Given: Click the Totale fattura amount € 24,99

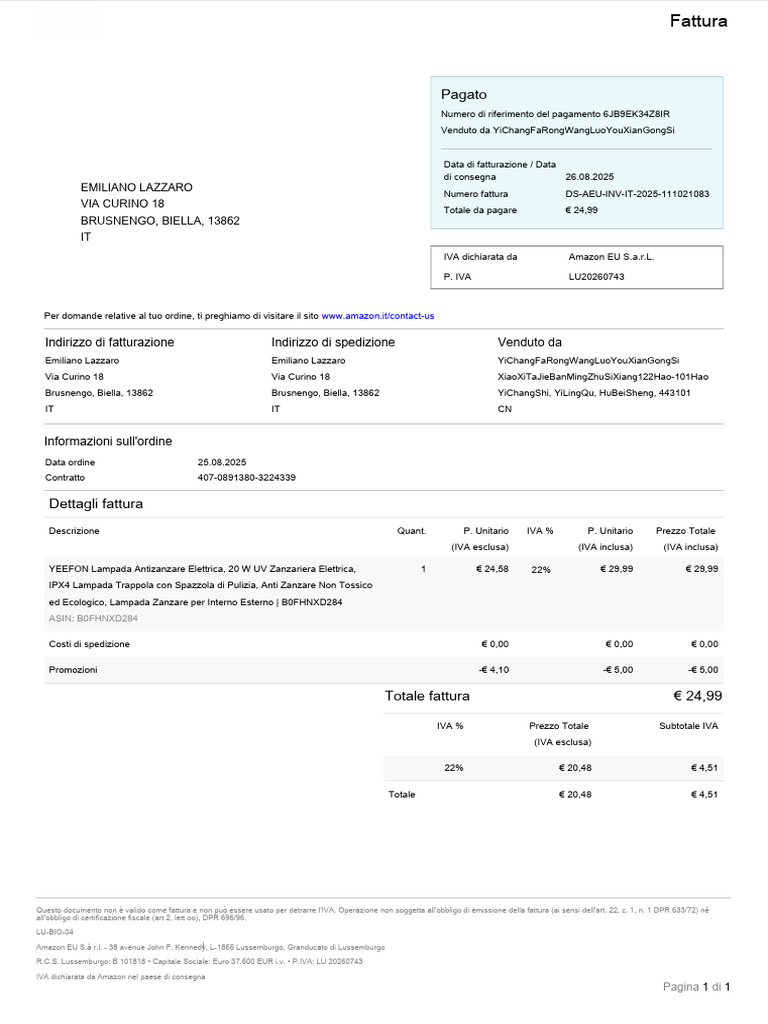Looking at the screenshot, I should coord(697,696).
